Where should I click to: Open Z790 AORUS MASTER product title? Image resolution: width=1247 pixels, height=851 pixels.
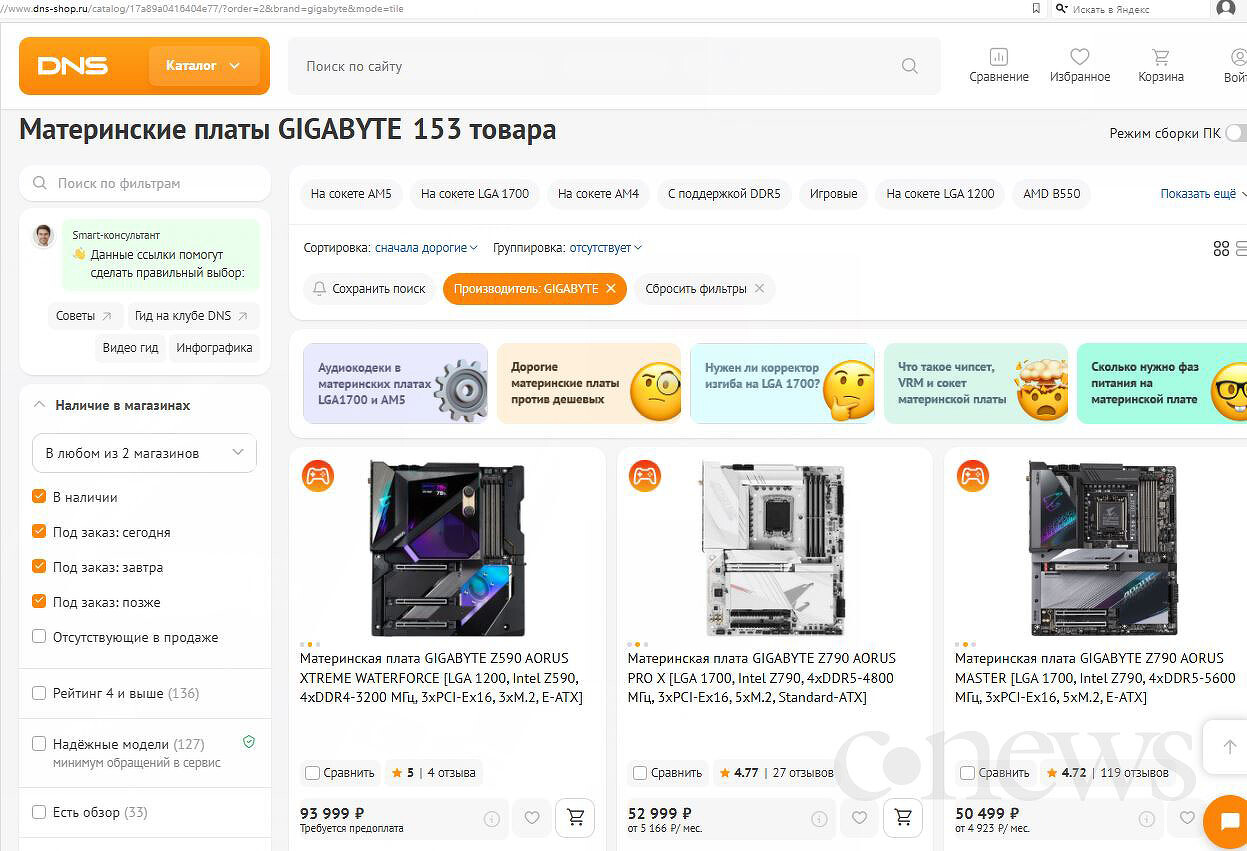[x=1094, y=678]
